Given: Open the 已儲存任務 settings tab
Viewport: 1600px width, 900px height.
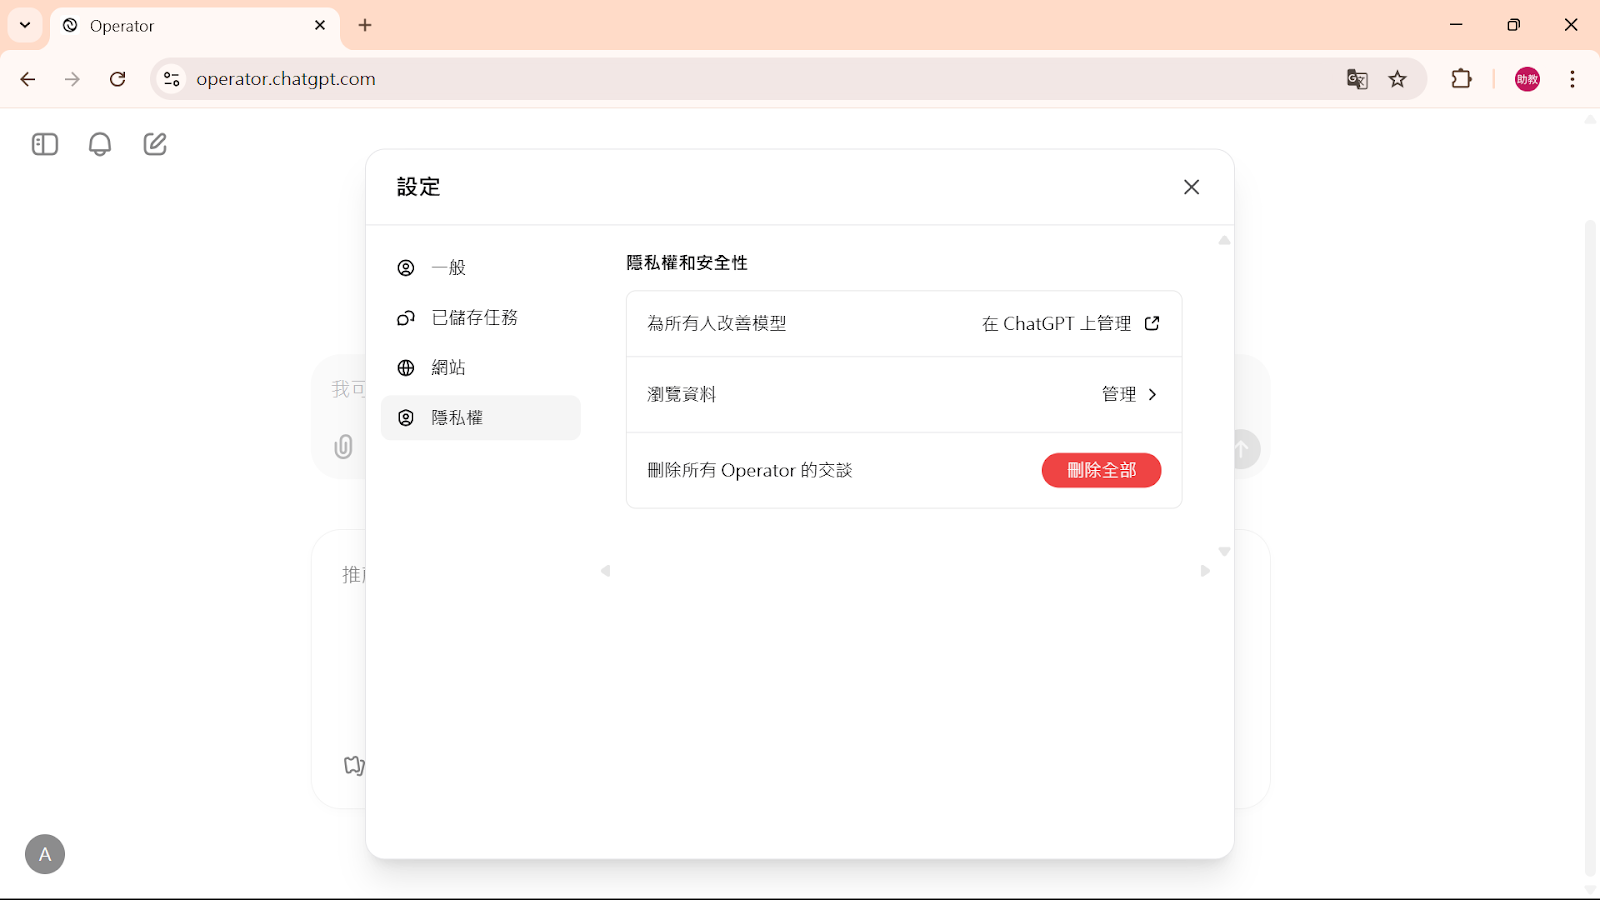Looking at the screenshot, I should pos(480,318).
